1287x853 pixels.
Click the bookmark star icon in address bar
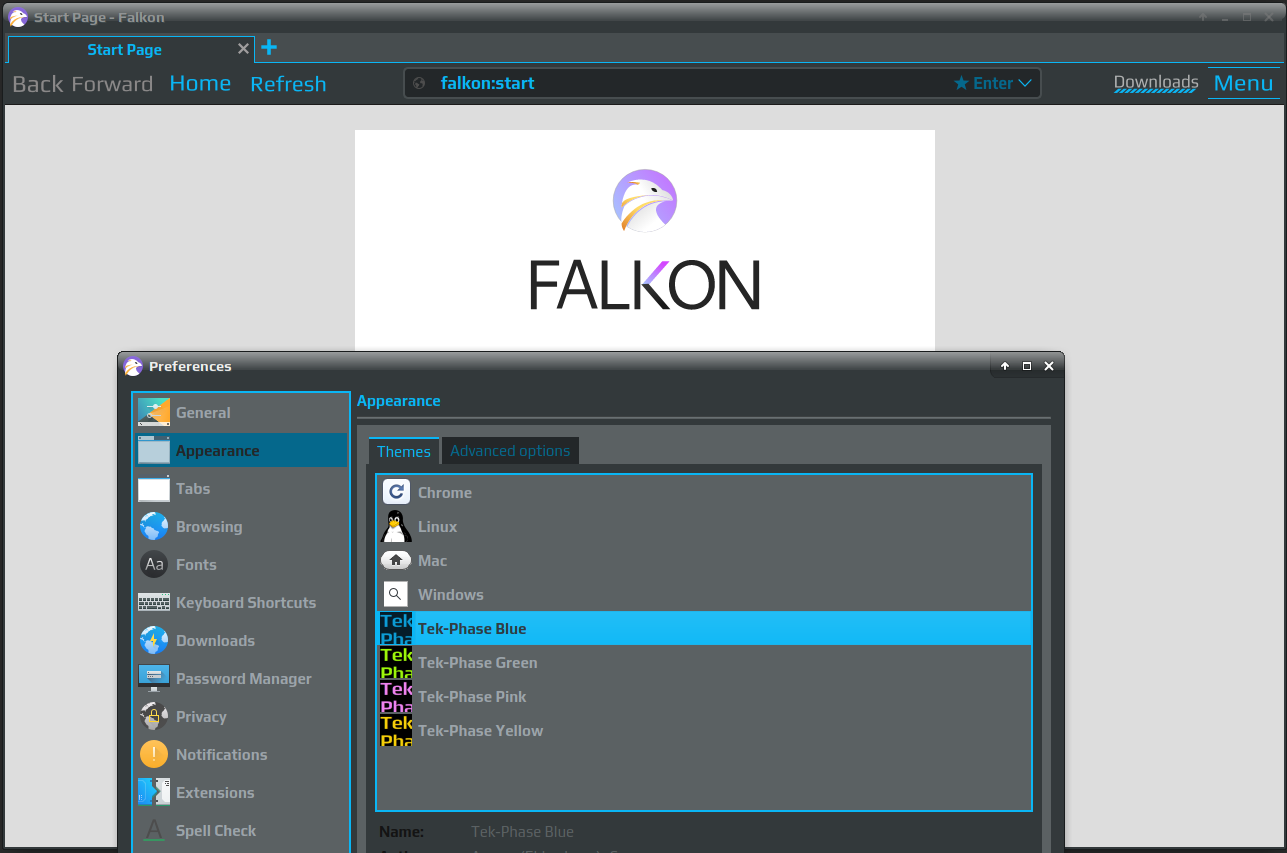[x=961, y=83]
